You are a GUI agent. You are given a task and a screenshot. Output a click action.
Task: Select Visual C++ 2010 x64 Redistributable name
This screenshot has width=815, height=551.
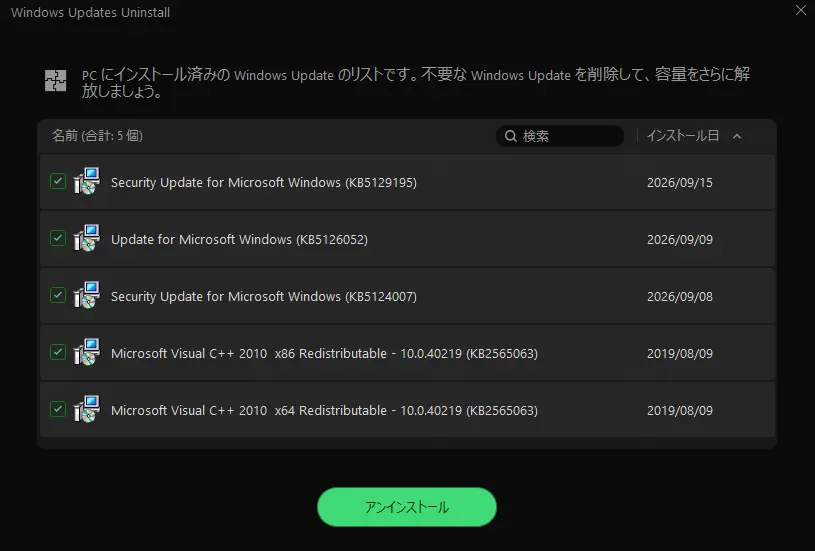[x=324, y=410]
